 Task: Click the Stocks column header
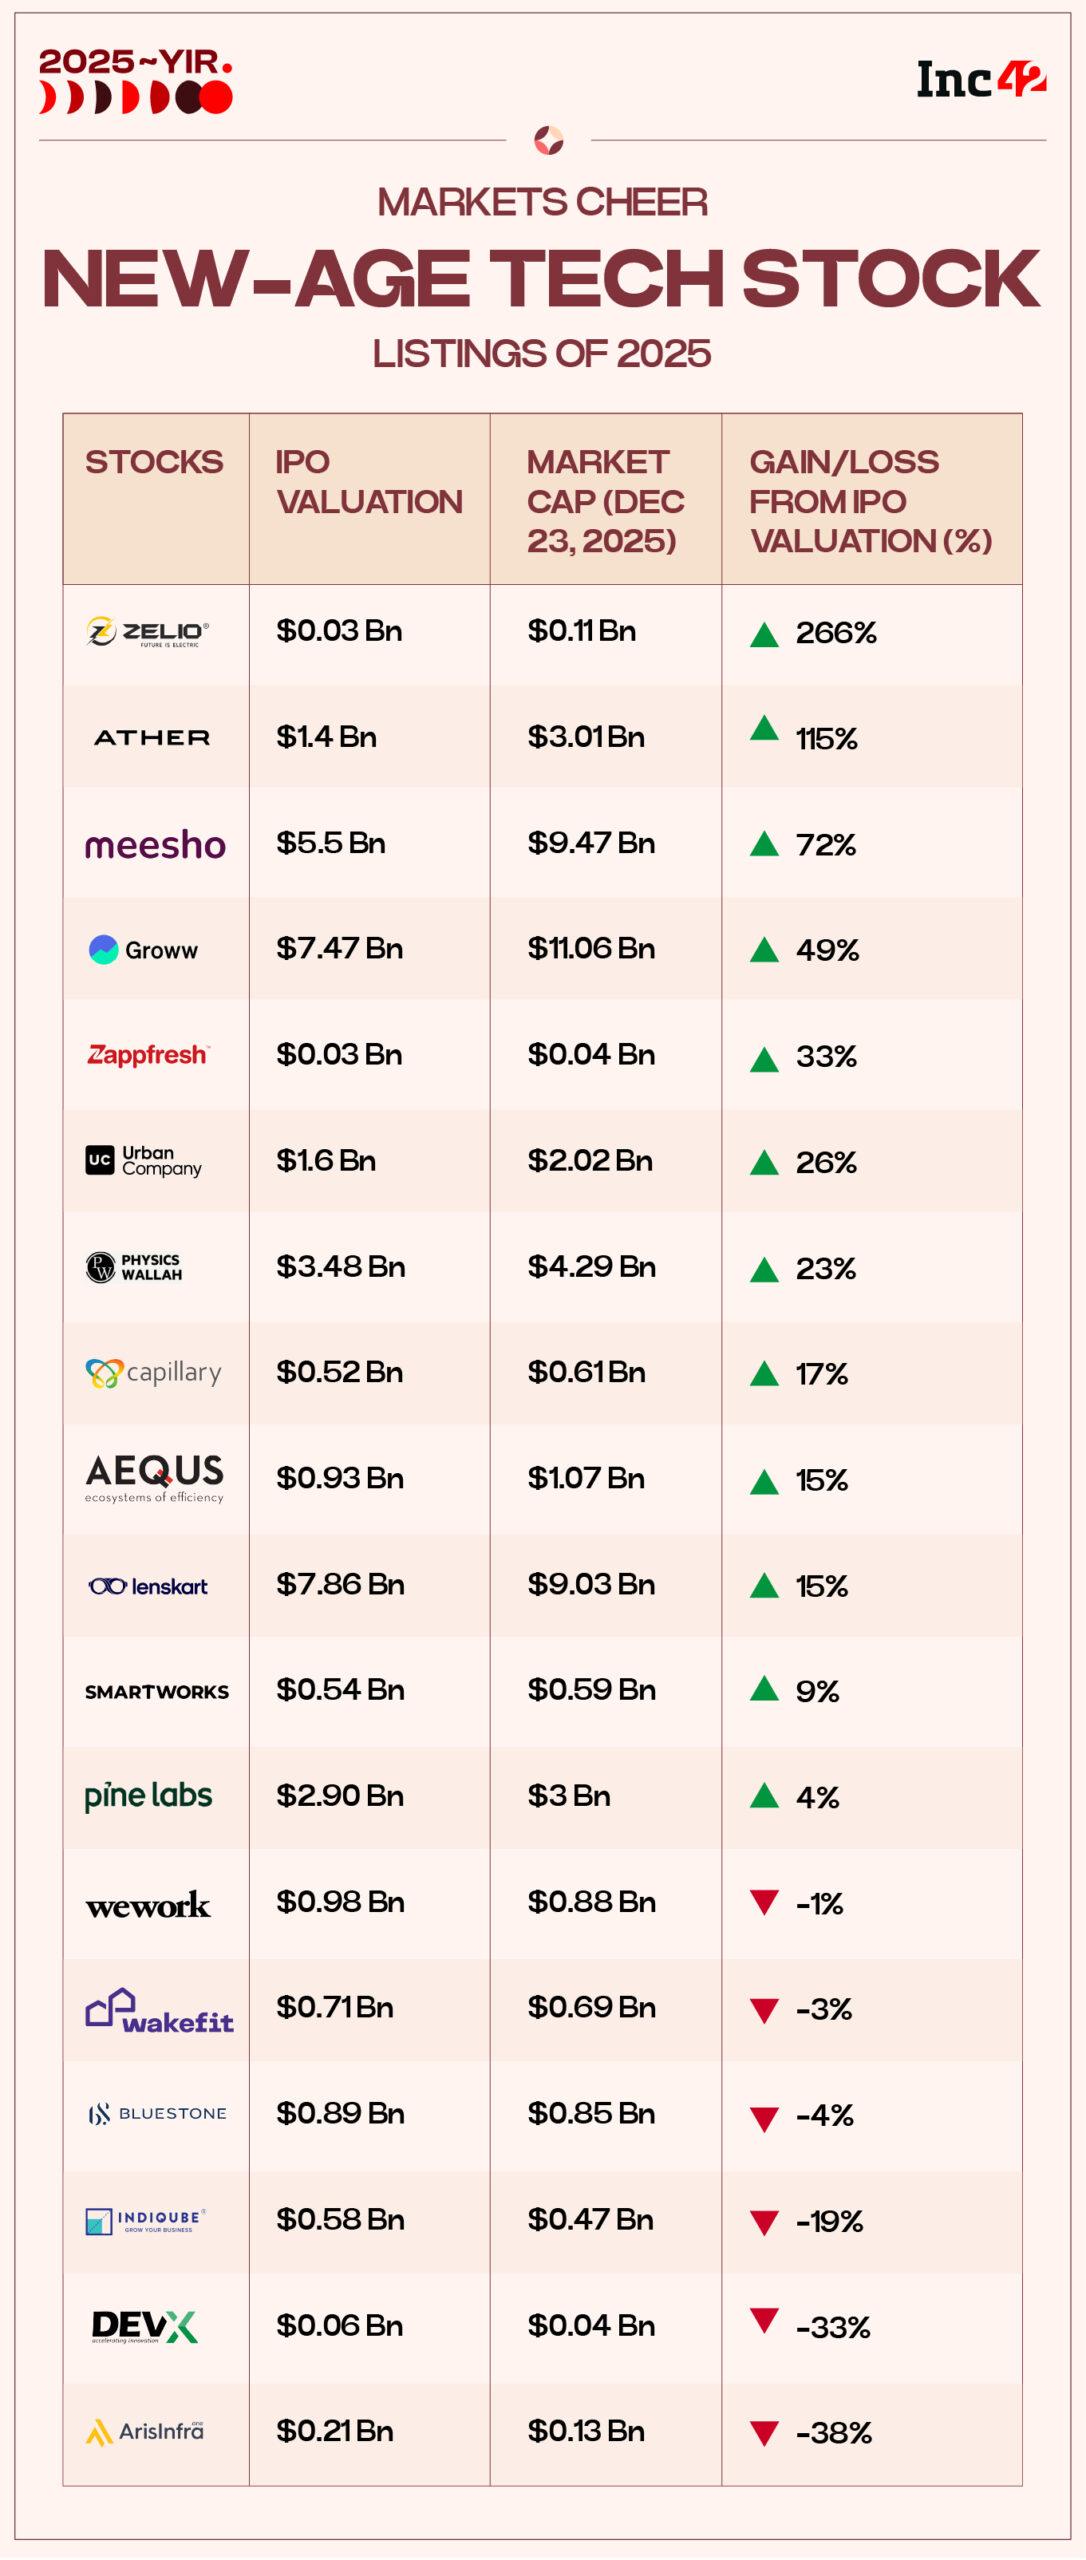coord(154,462)
